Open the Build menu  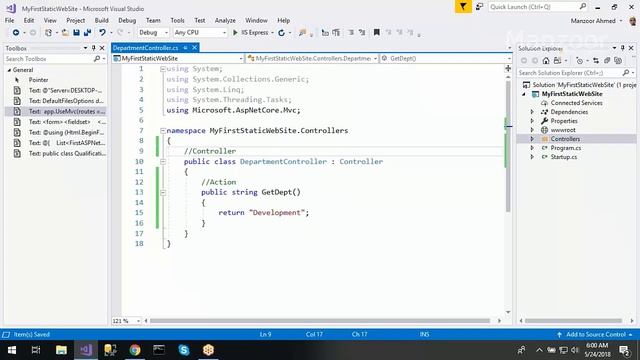point(101,20)
